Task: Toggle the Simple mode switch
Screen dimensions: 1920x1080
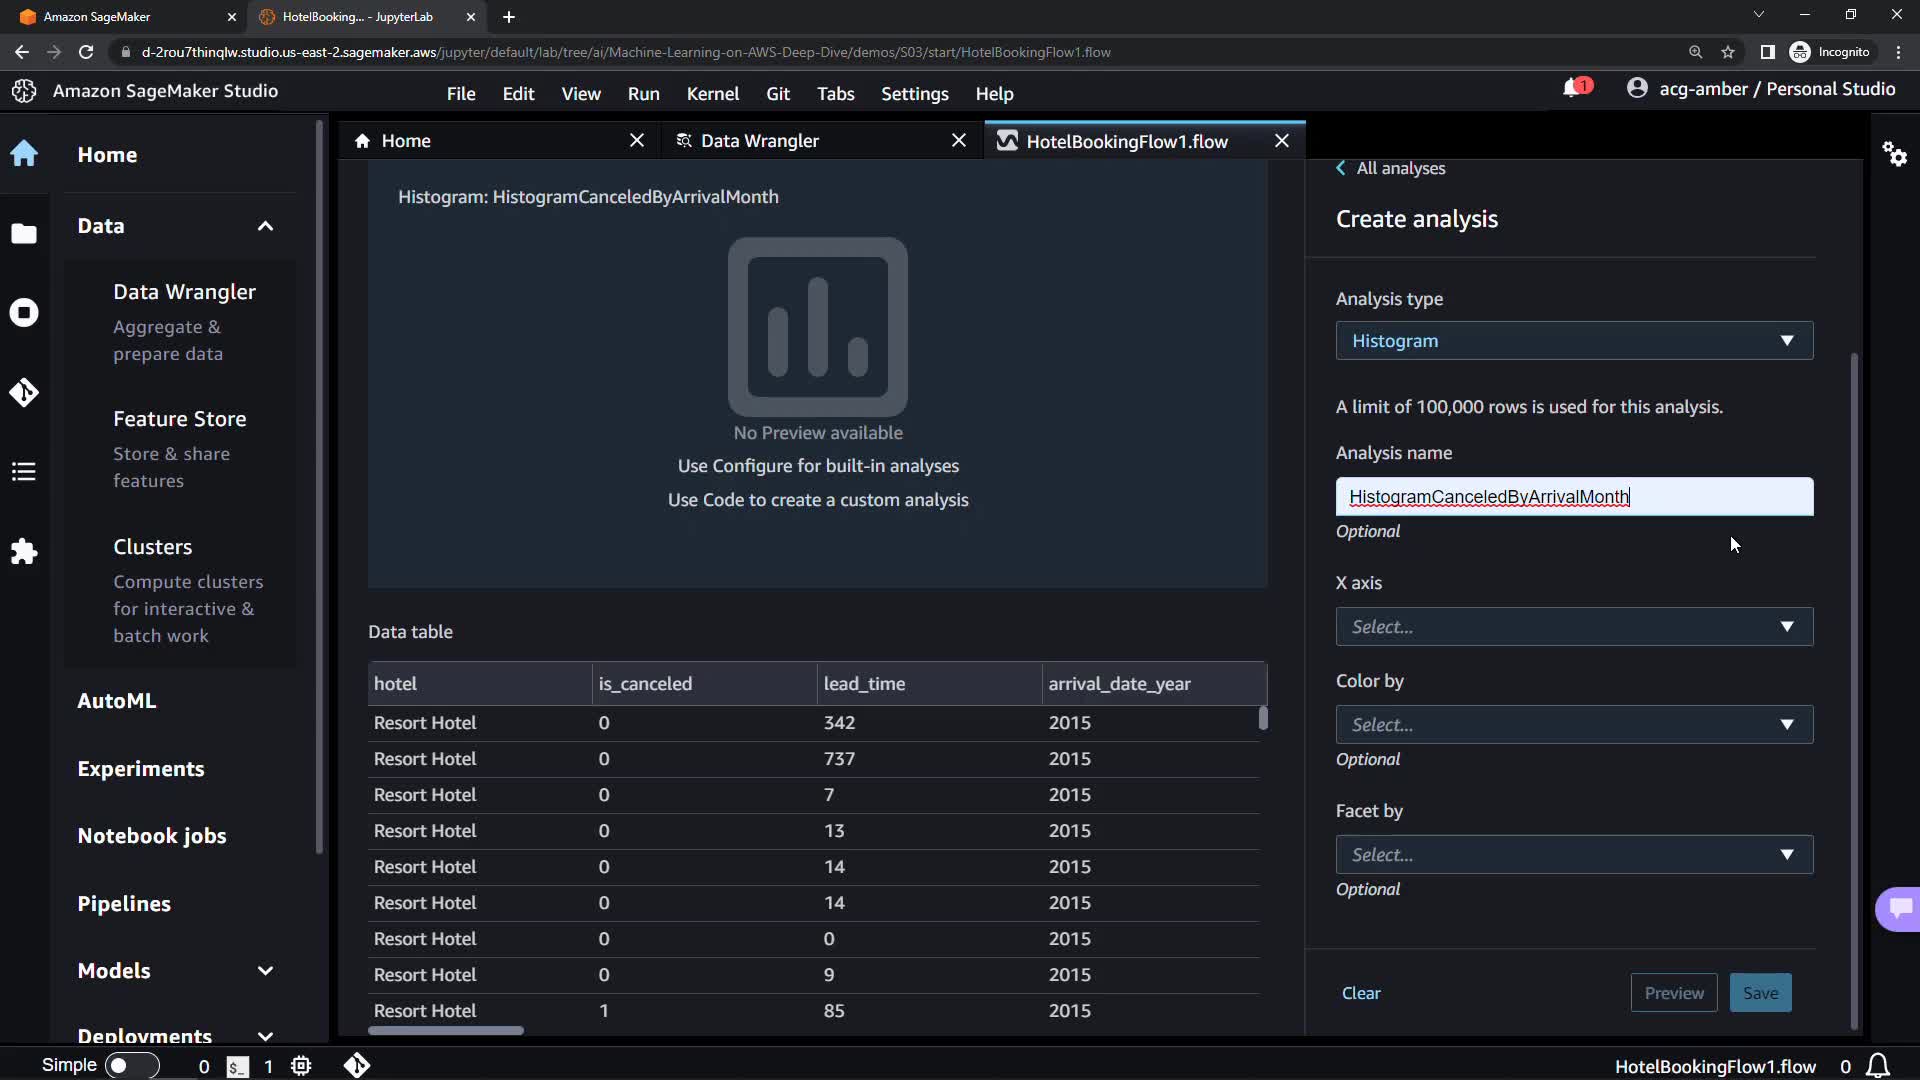Action: pyautogui.click(x=131, y=1066)
